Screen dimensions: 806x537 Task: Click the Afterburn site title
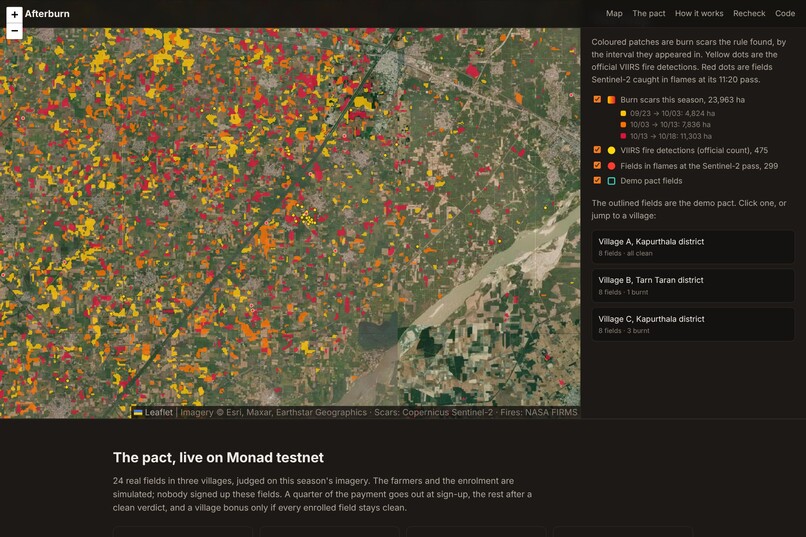pos(47,14)
